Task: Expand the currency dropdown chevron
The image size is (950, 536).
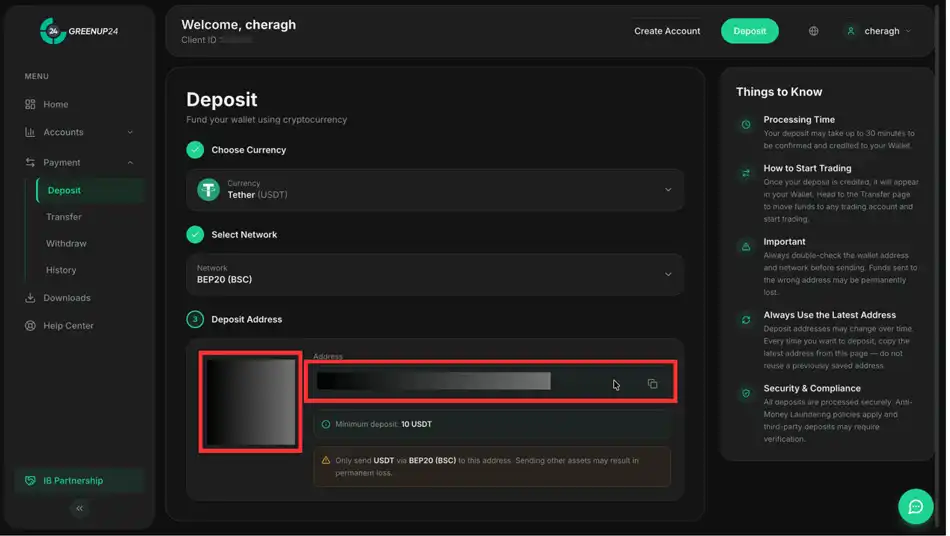Action: tap(668, 190)
